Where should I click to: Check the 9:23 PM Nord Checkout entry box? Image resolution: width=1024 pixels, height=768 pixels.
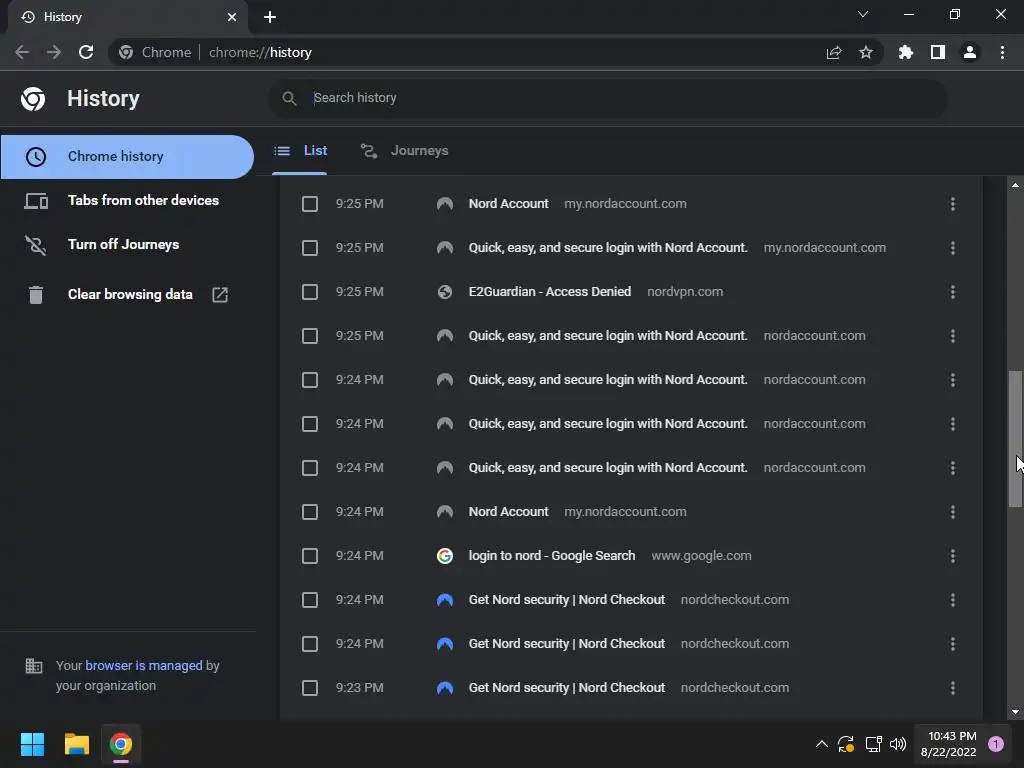[310, 688]
